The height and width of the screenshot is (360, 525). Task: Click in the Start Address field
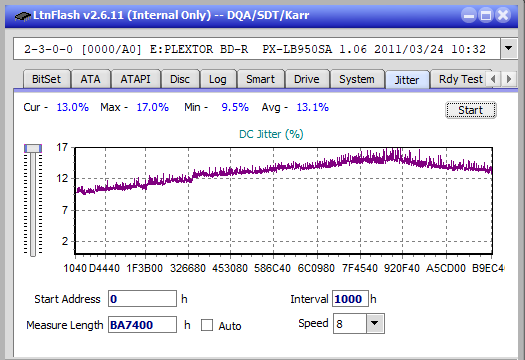click(x=142, y=299)
